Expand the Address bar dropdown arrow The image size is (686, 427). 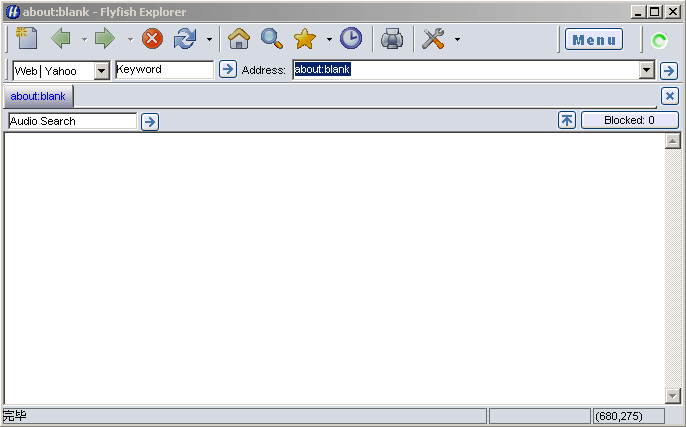click(x=646, y=70)
